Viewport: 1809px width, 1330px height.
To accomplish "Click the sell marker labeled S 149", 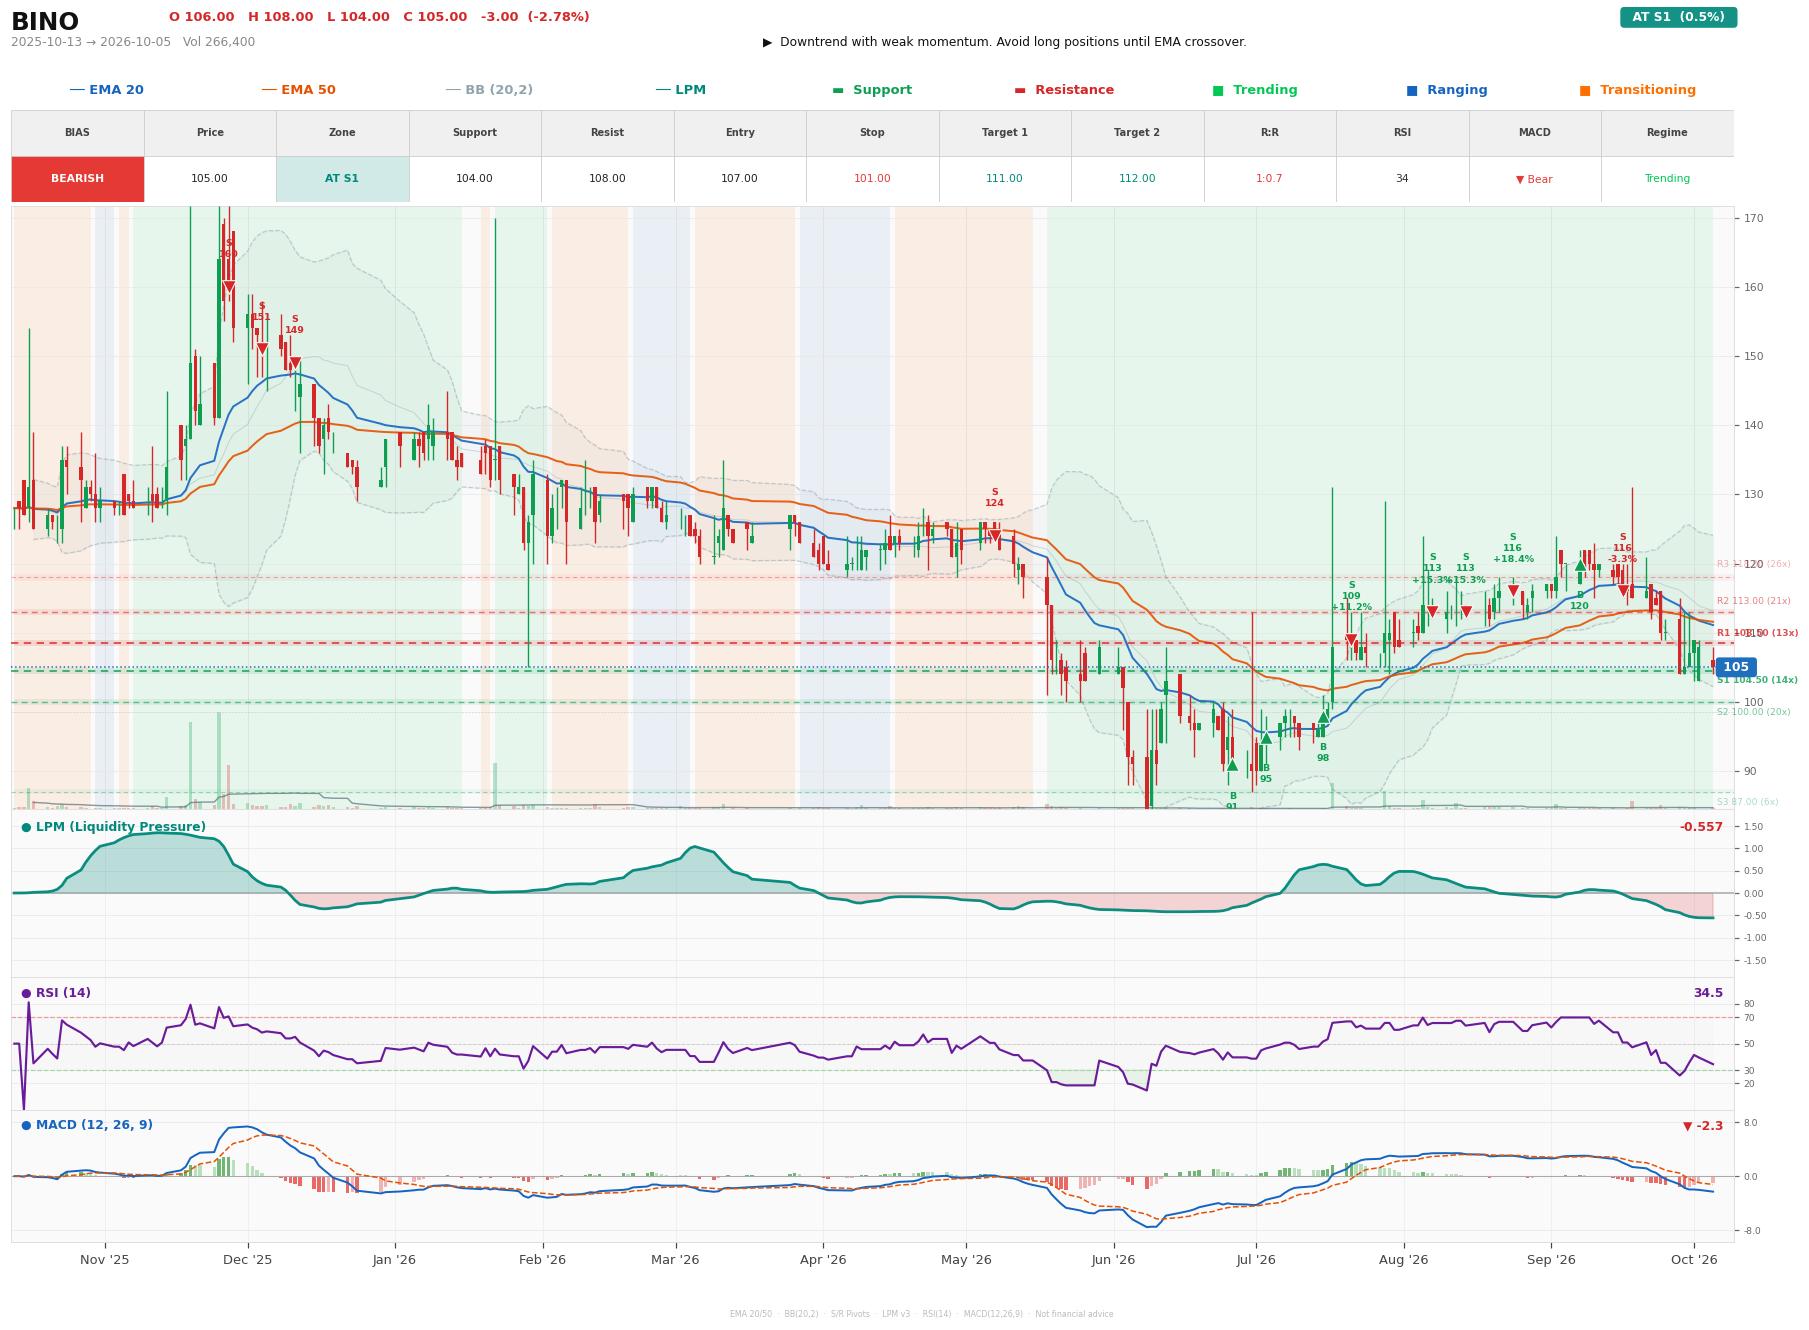I will click(x=294, y=363).
